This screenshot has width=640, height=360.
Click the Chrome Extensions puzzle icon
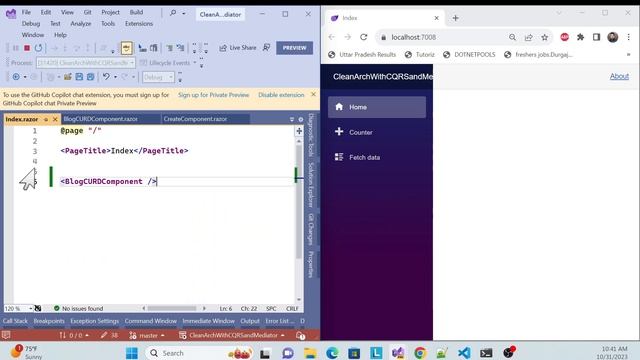click(580, 37)
